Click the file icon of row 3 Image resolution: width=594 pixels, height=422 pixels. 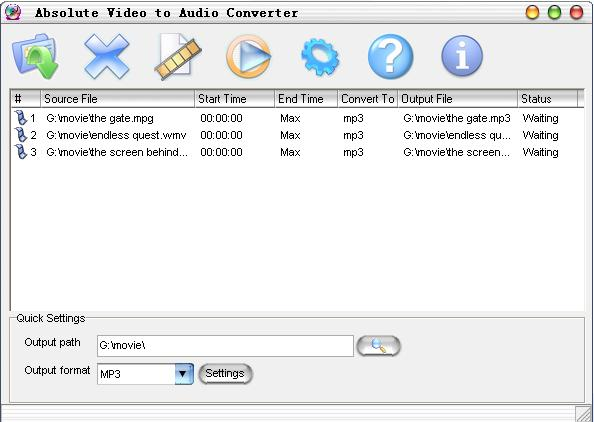tap(20, 152)
